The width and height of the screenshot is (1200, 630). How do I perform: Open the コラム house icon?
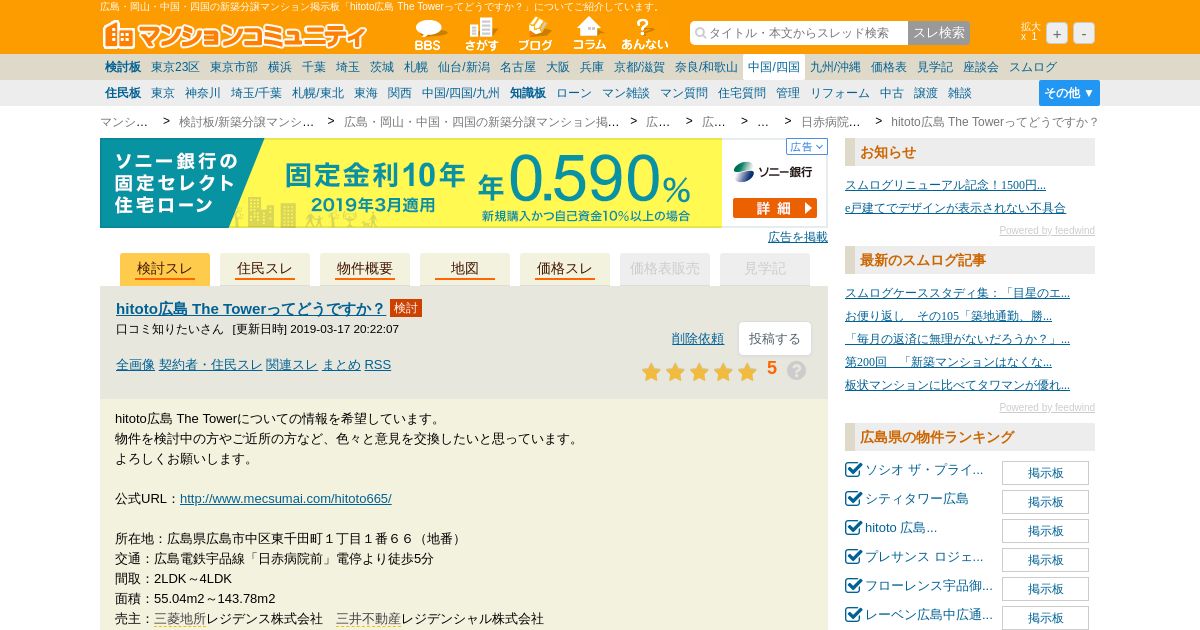(589, 34)
